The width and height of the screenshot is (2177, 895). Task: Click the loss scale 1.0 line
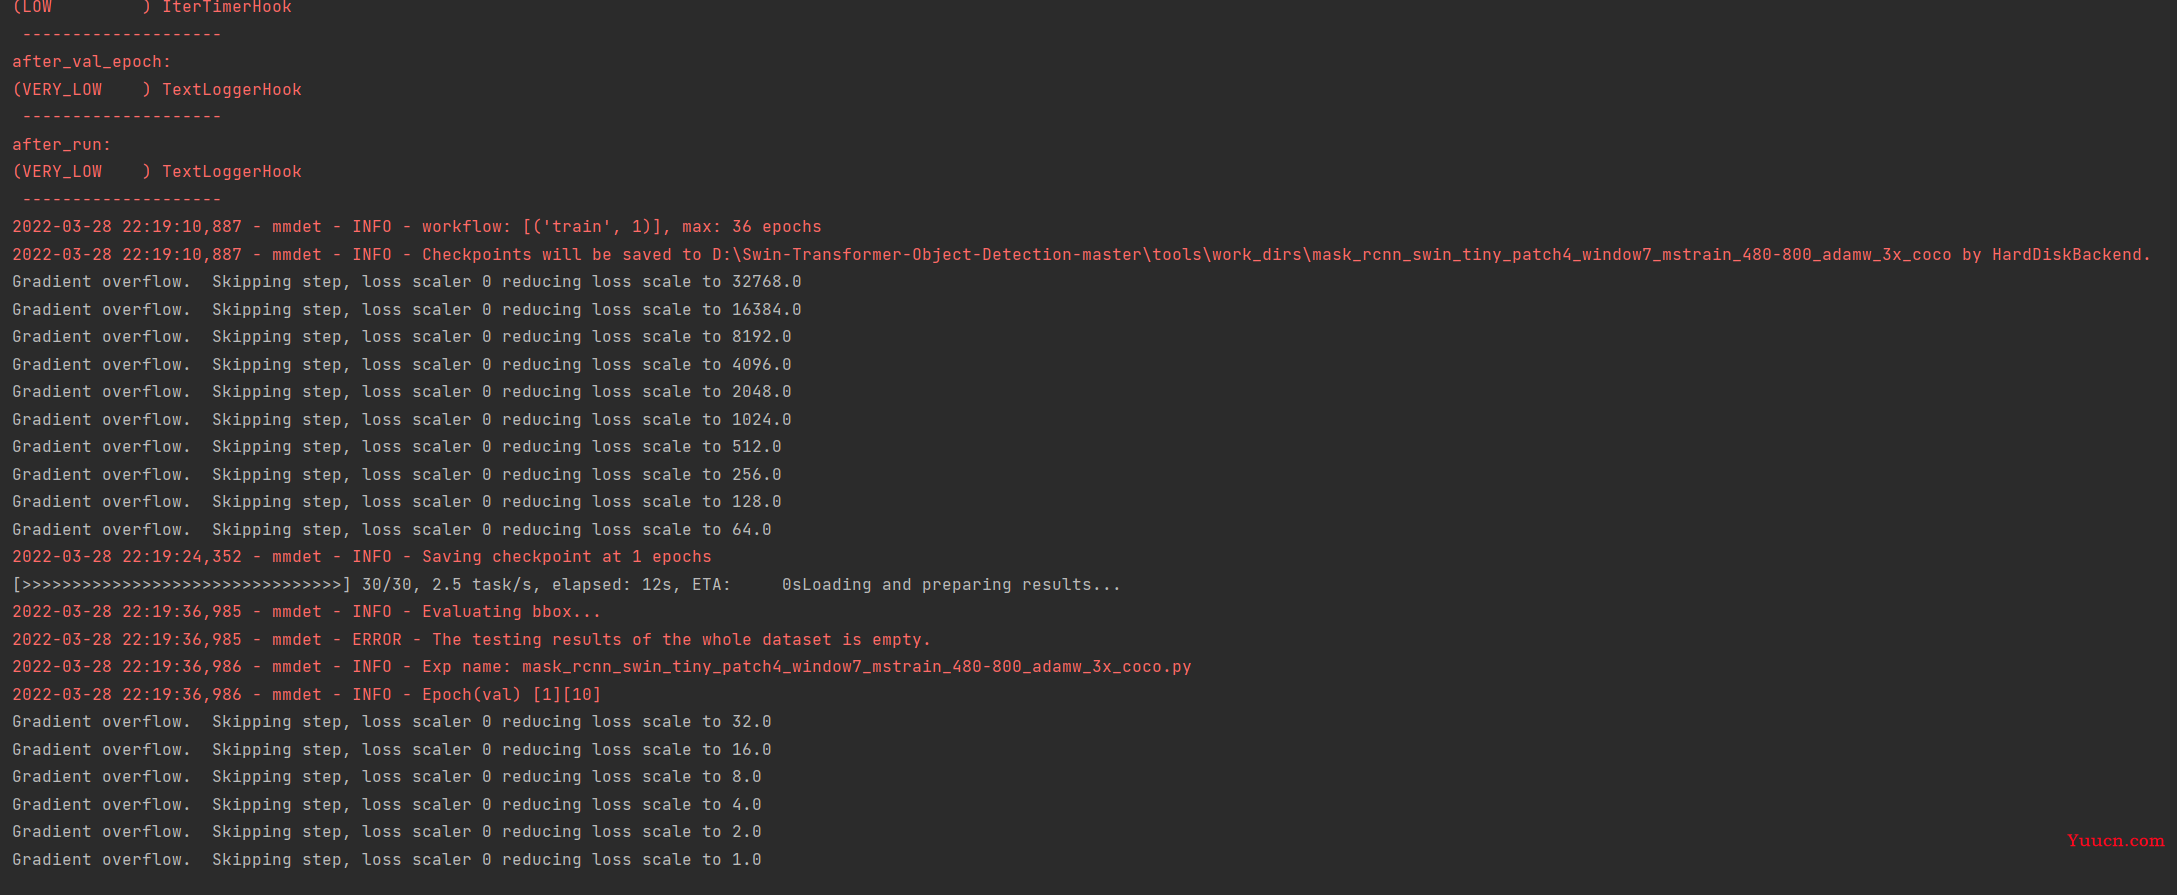point(387,859)
